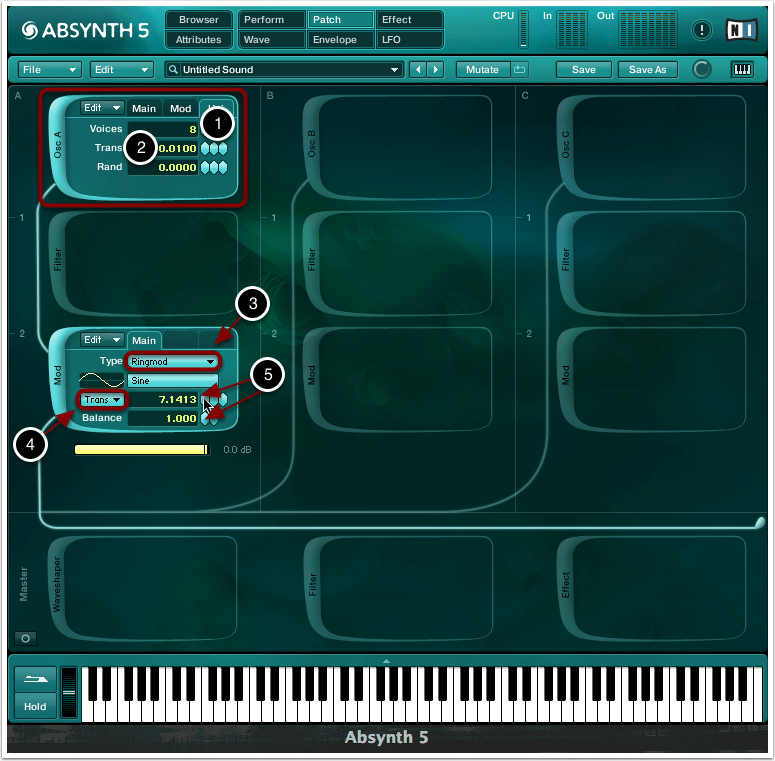Screen dimensions: 775x761
Task: Click the Mutate button
Action: (x=482, y=70)
